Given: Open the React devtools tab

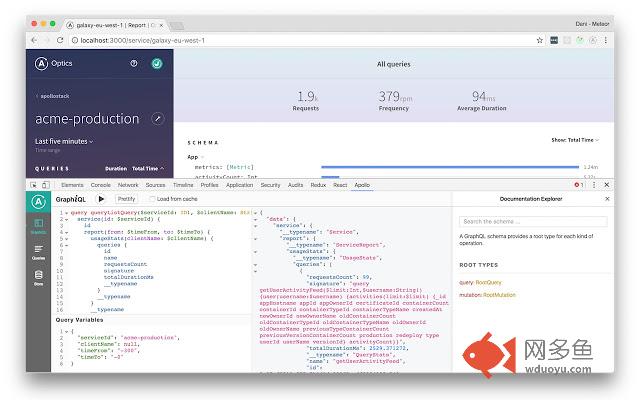Looking at the screenshot, I should pyautogui.click(x=340, y=185).
